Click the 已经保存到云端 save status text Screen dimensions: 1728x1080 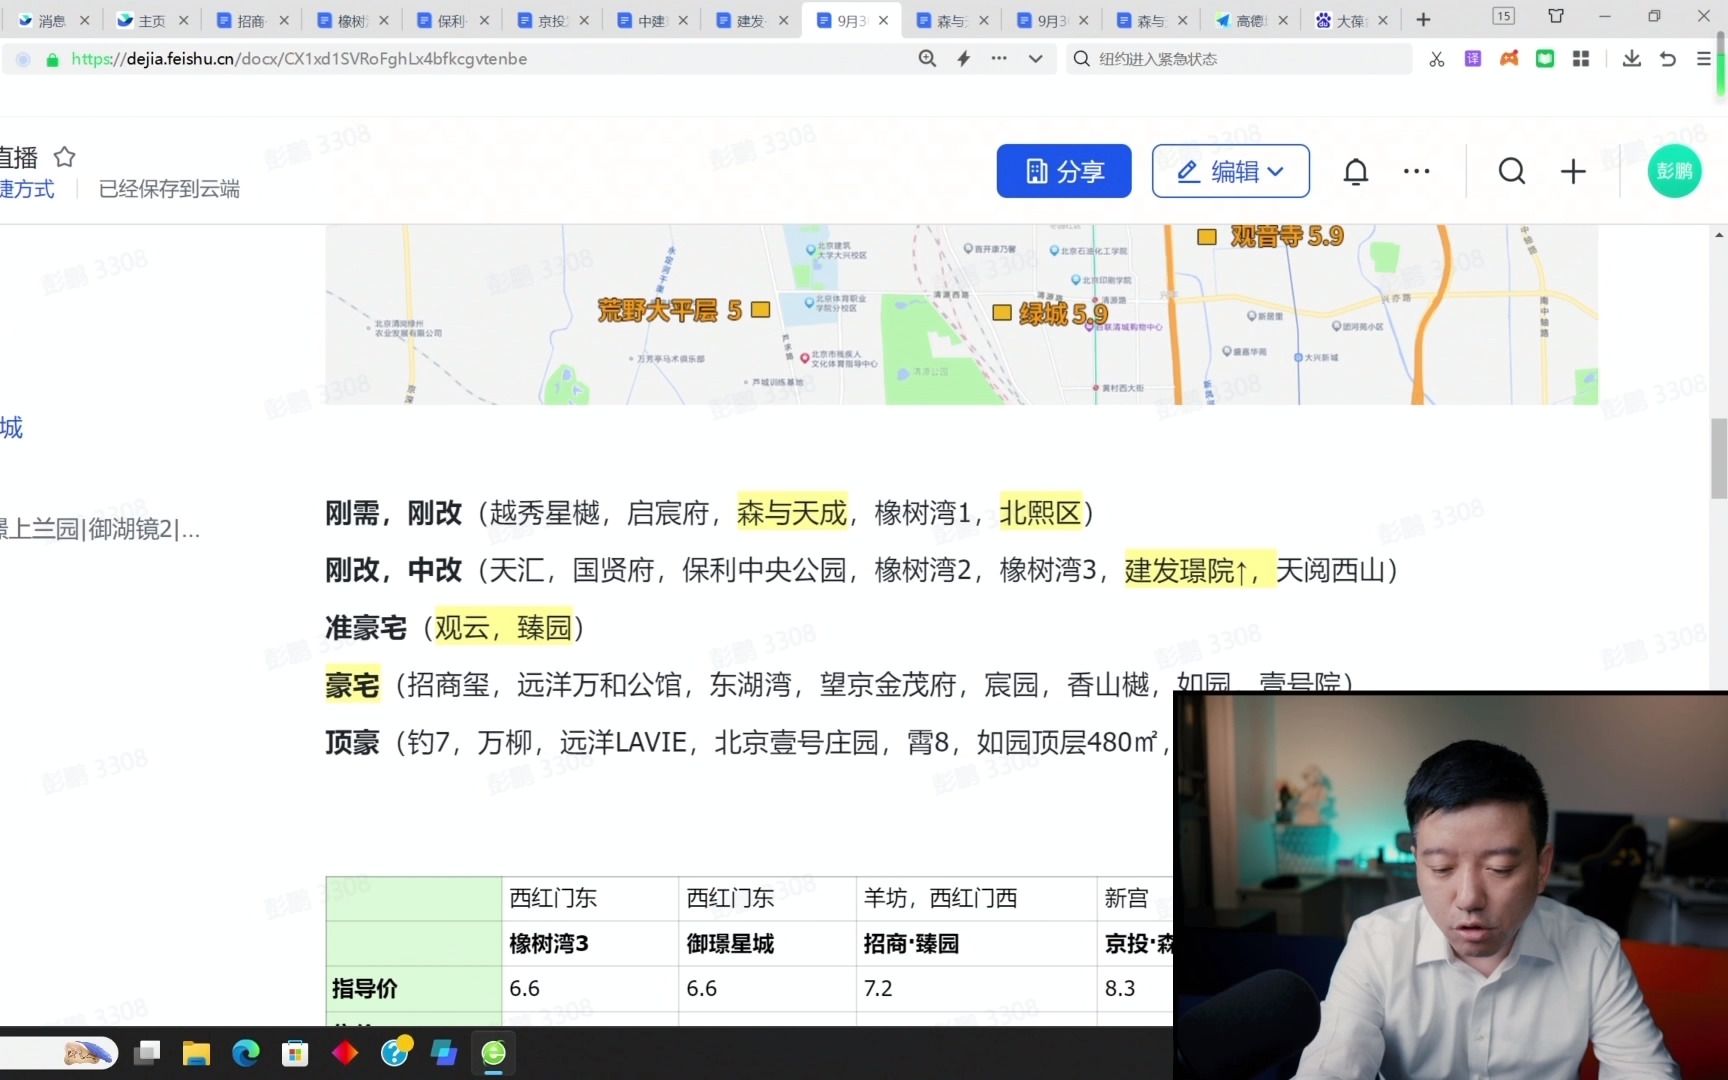point(169,189)
